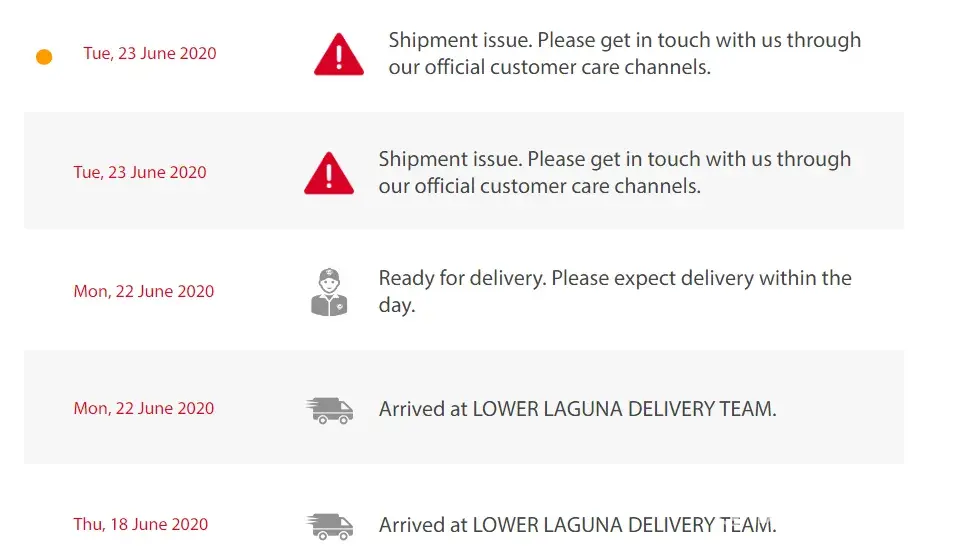976x546 pixels.
Task: Select the Thu, 18 June 2020 date
Action: click(x=141, y=524)
